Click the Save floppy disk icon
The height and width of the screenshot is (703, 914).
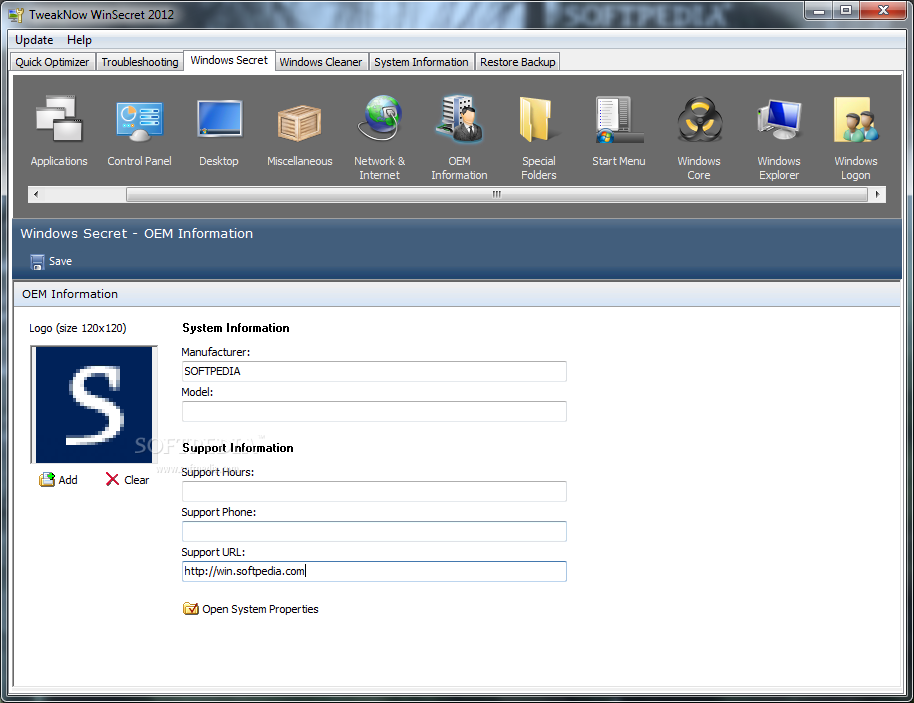(37, 262)
